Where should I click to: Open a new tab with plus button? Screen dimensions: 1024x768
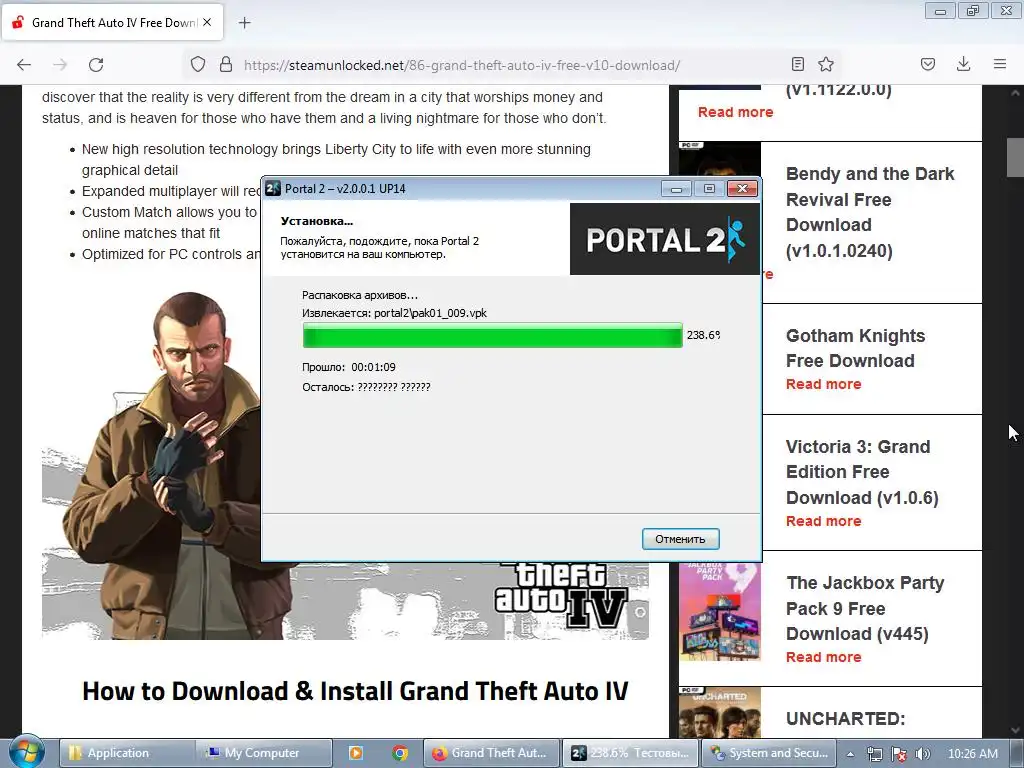point(244,23)
